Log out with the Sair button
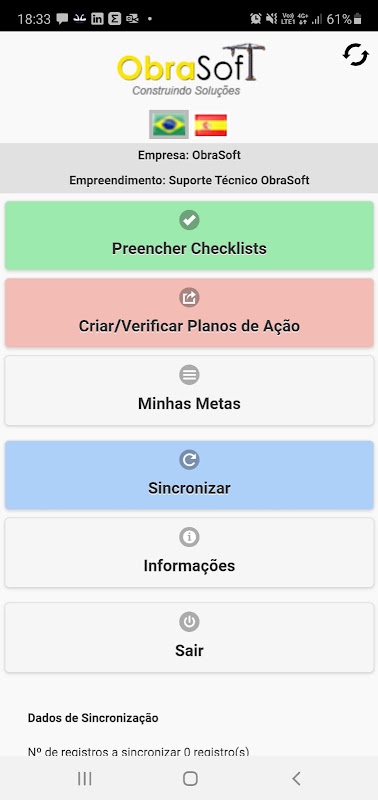 coord(189,637)
